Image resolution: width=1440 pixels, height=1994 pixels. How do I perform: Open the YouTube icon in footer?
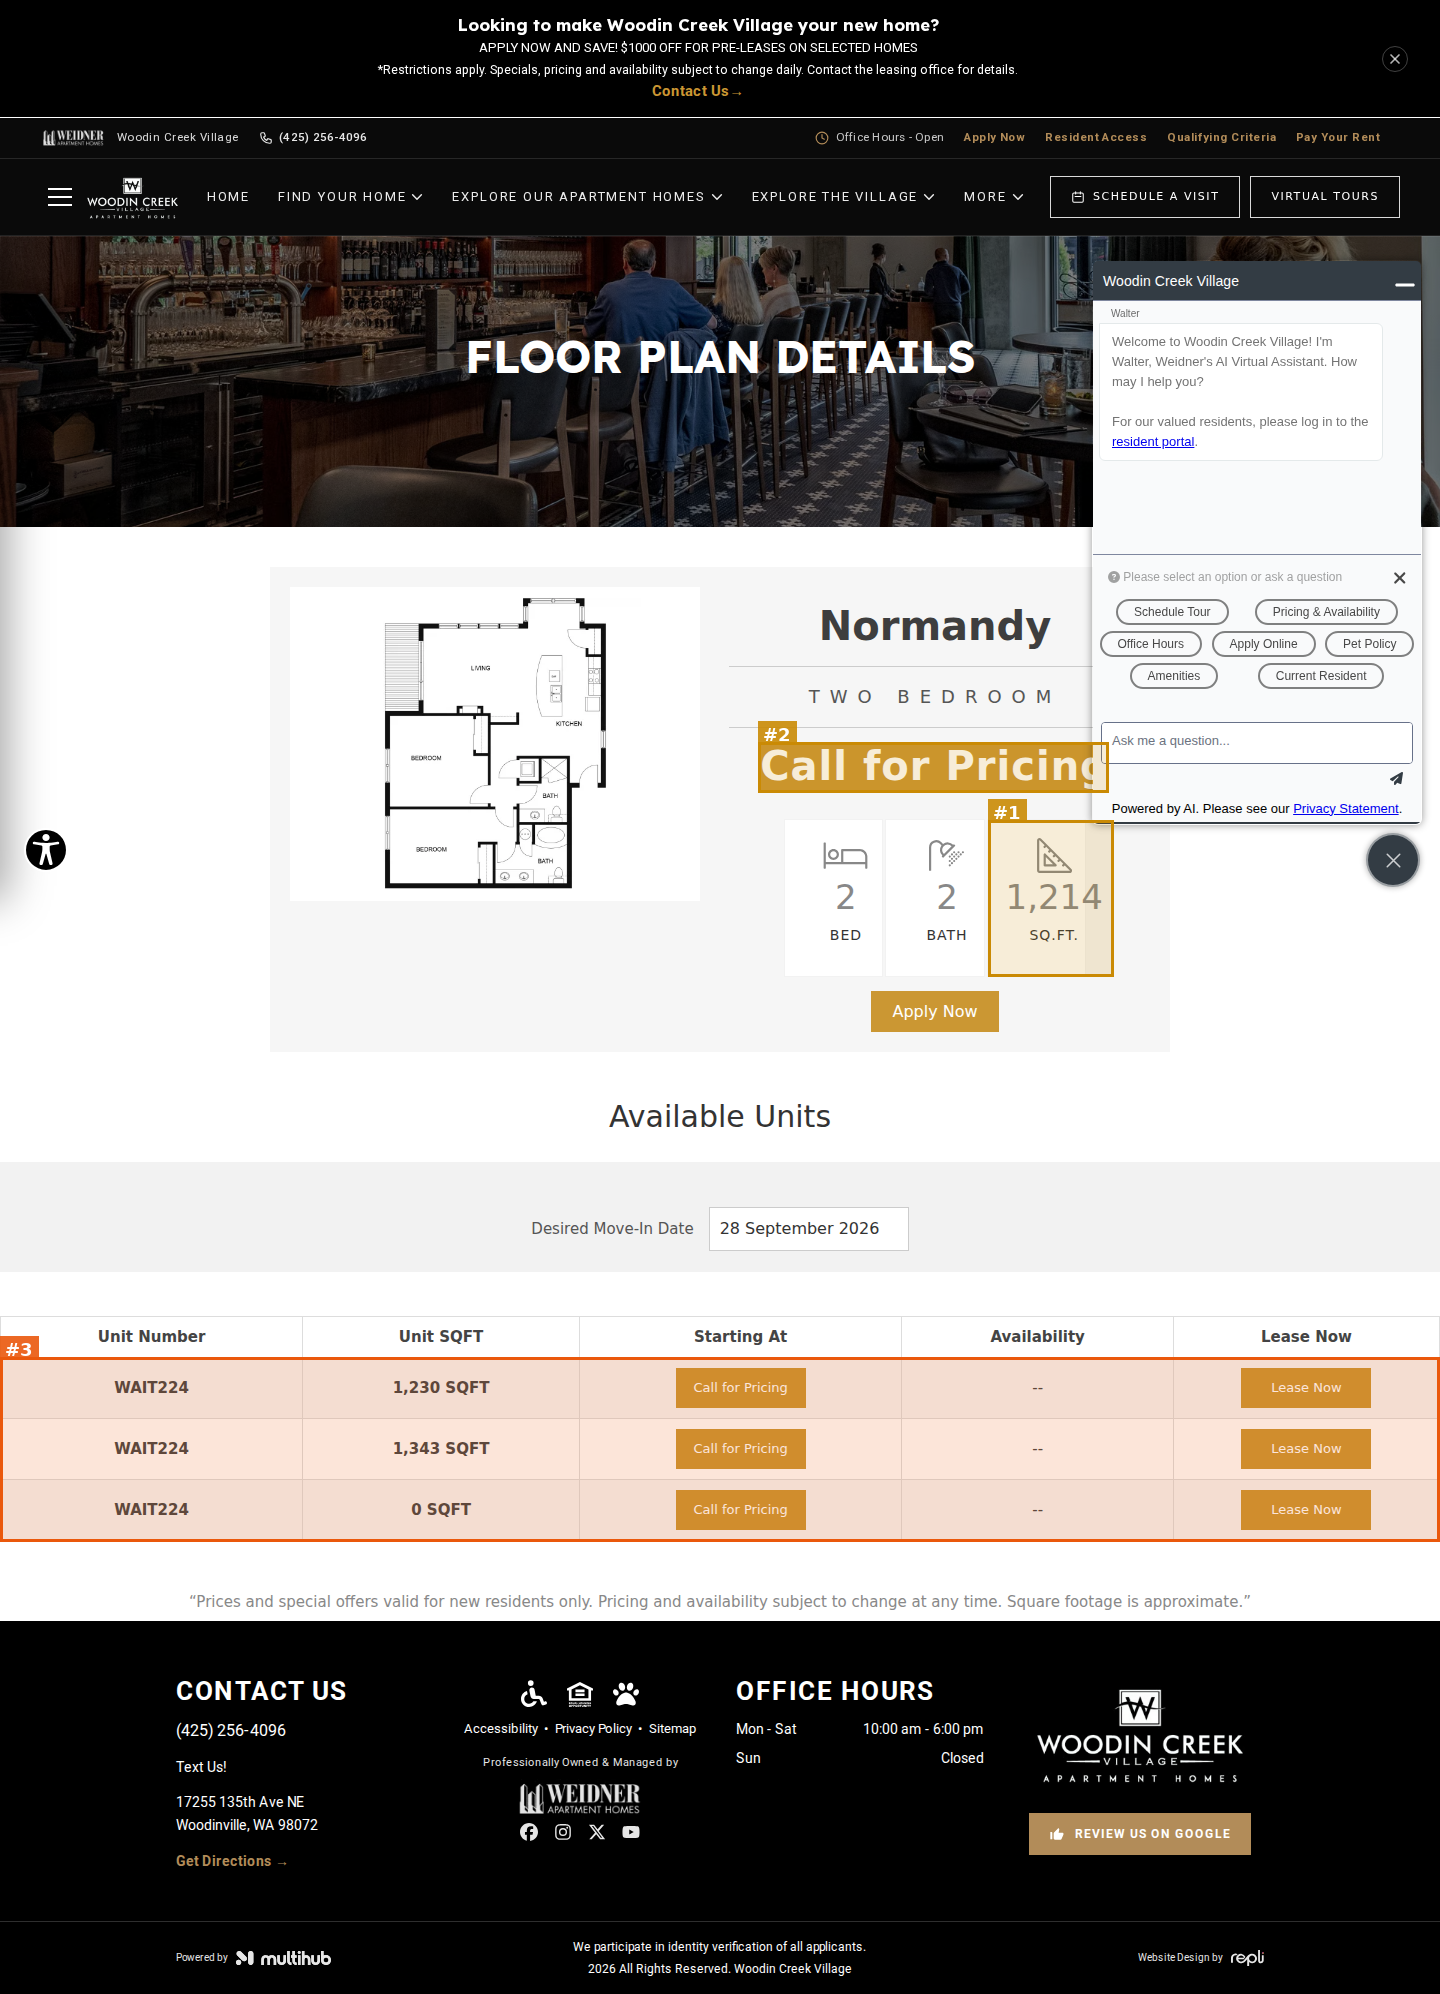tap(631, 1832)
